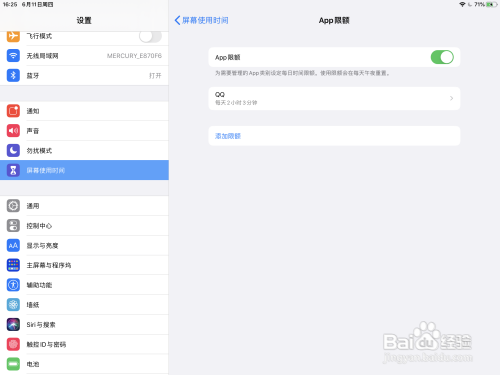Select 屏幕使用时间 in sidebar

(x=84, y=170)
